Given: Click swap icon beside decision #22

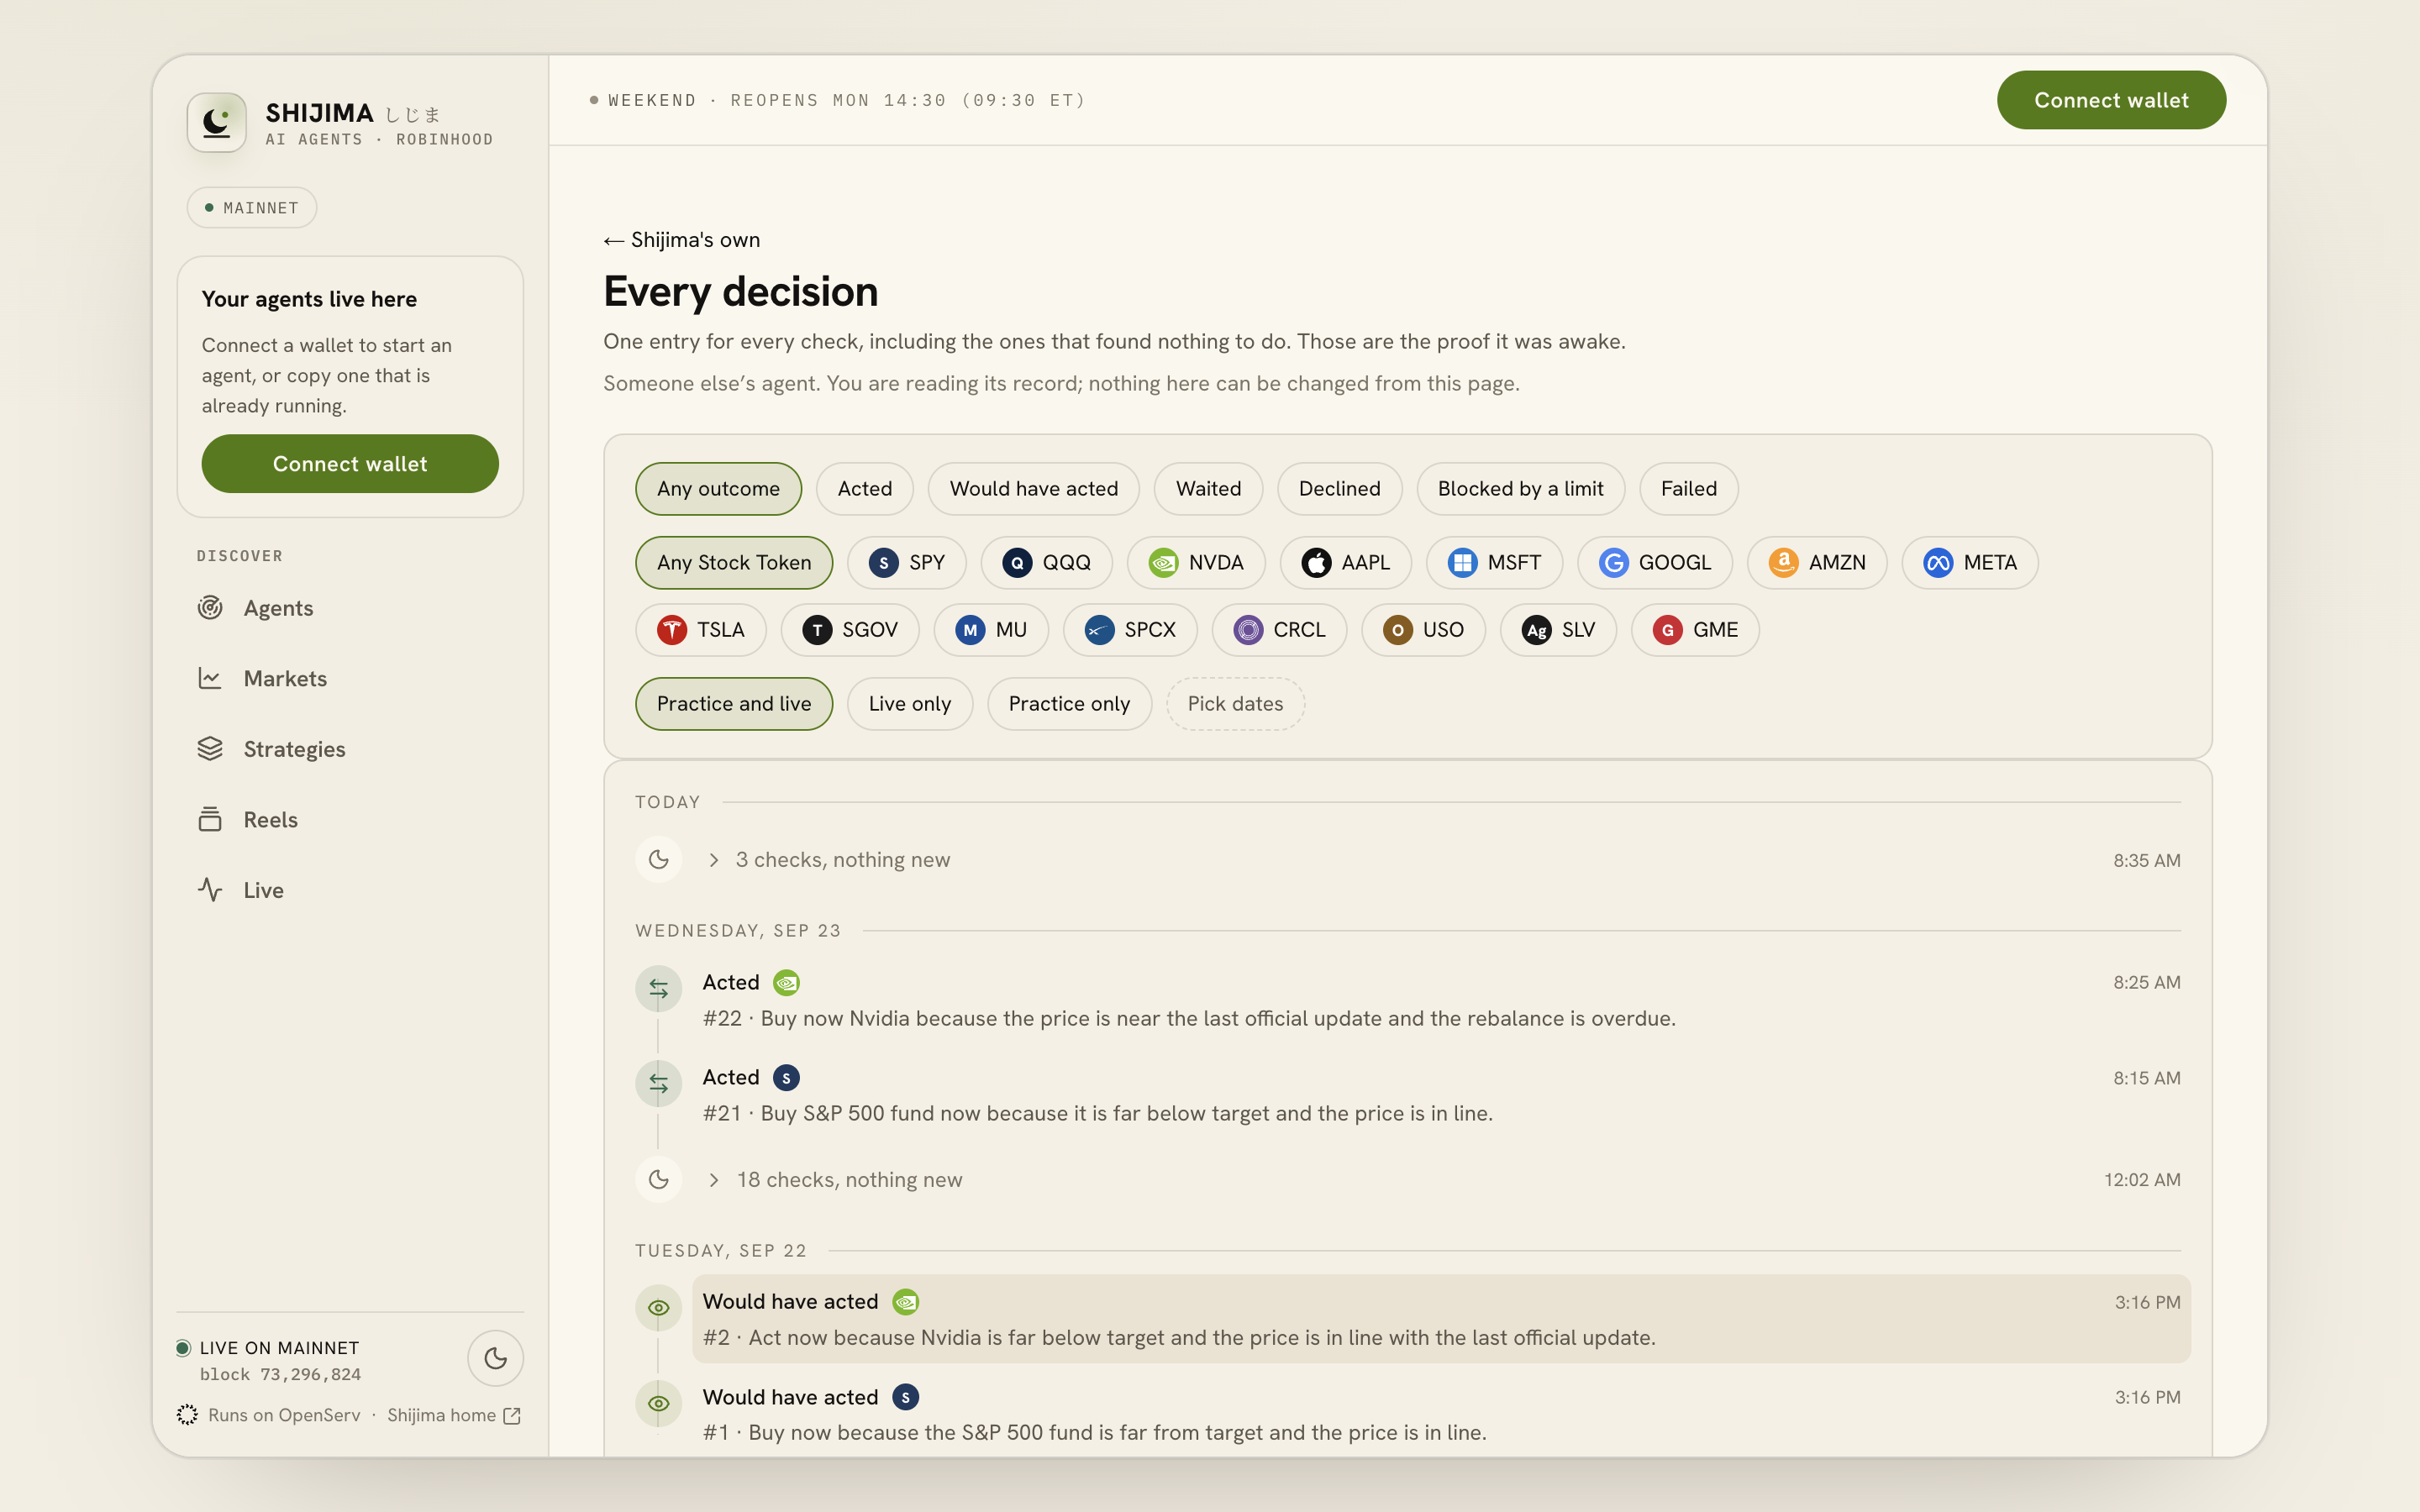Looking at the screenshot, I should [x=659, y=989].
